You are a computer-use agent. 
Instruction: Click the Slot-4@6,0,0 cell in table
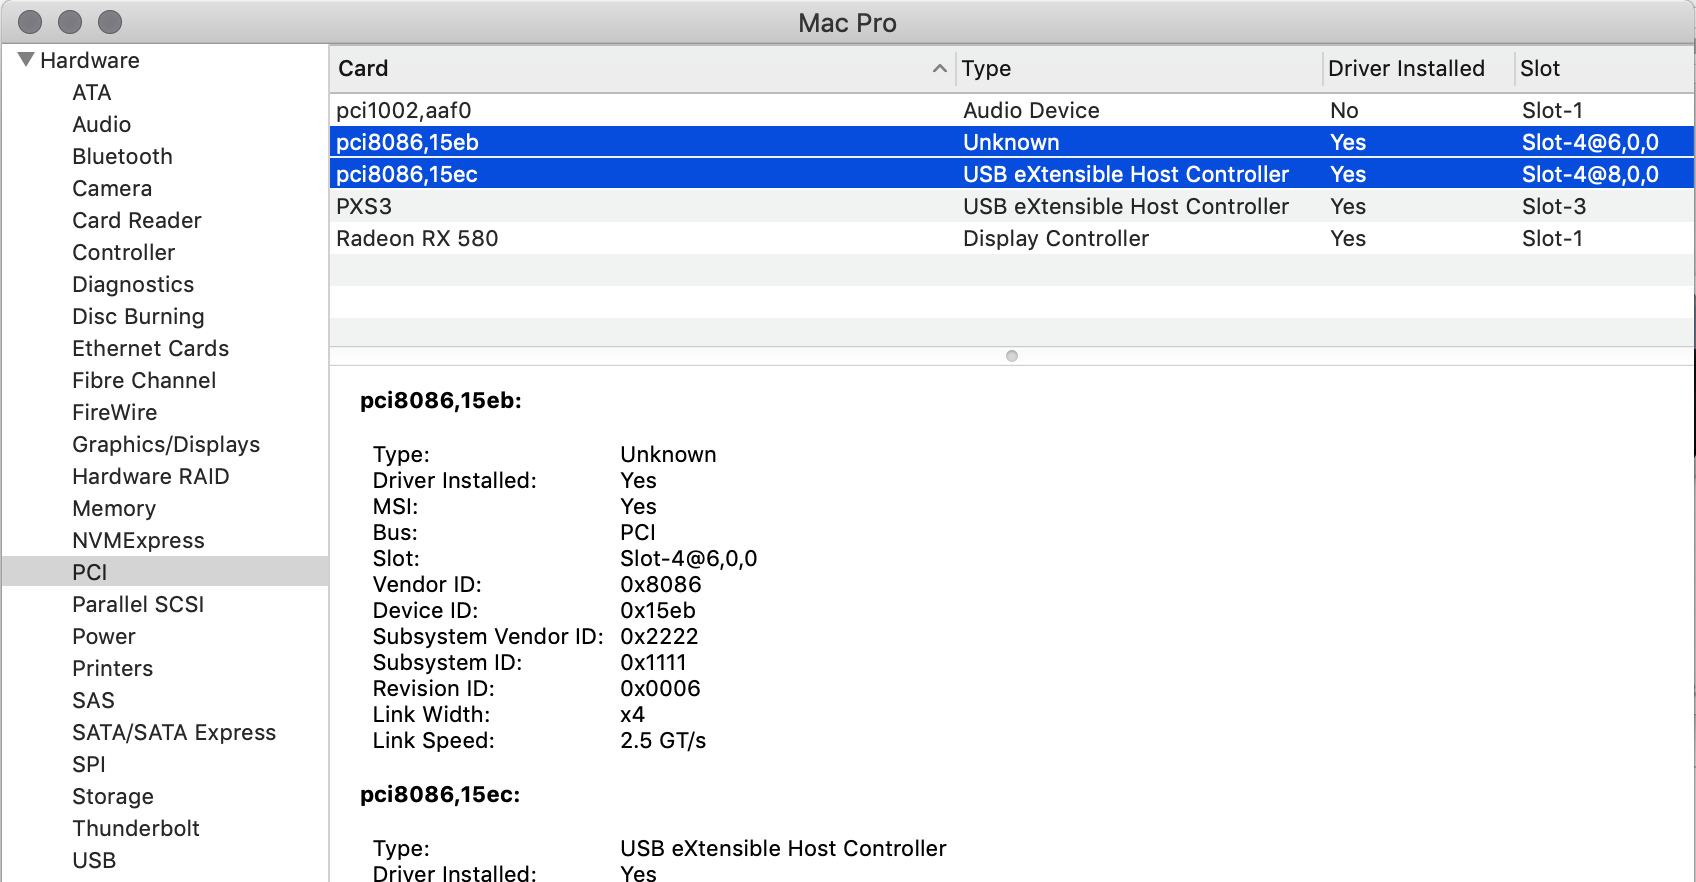[1590, 143]
